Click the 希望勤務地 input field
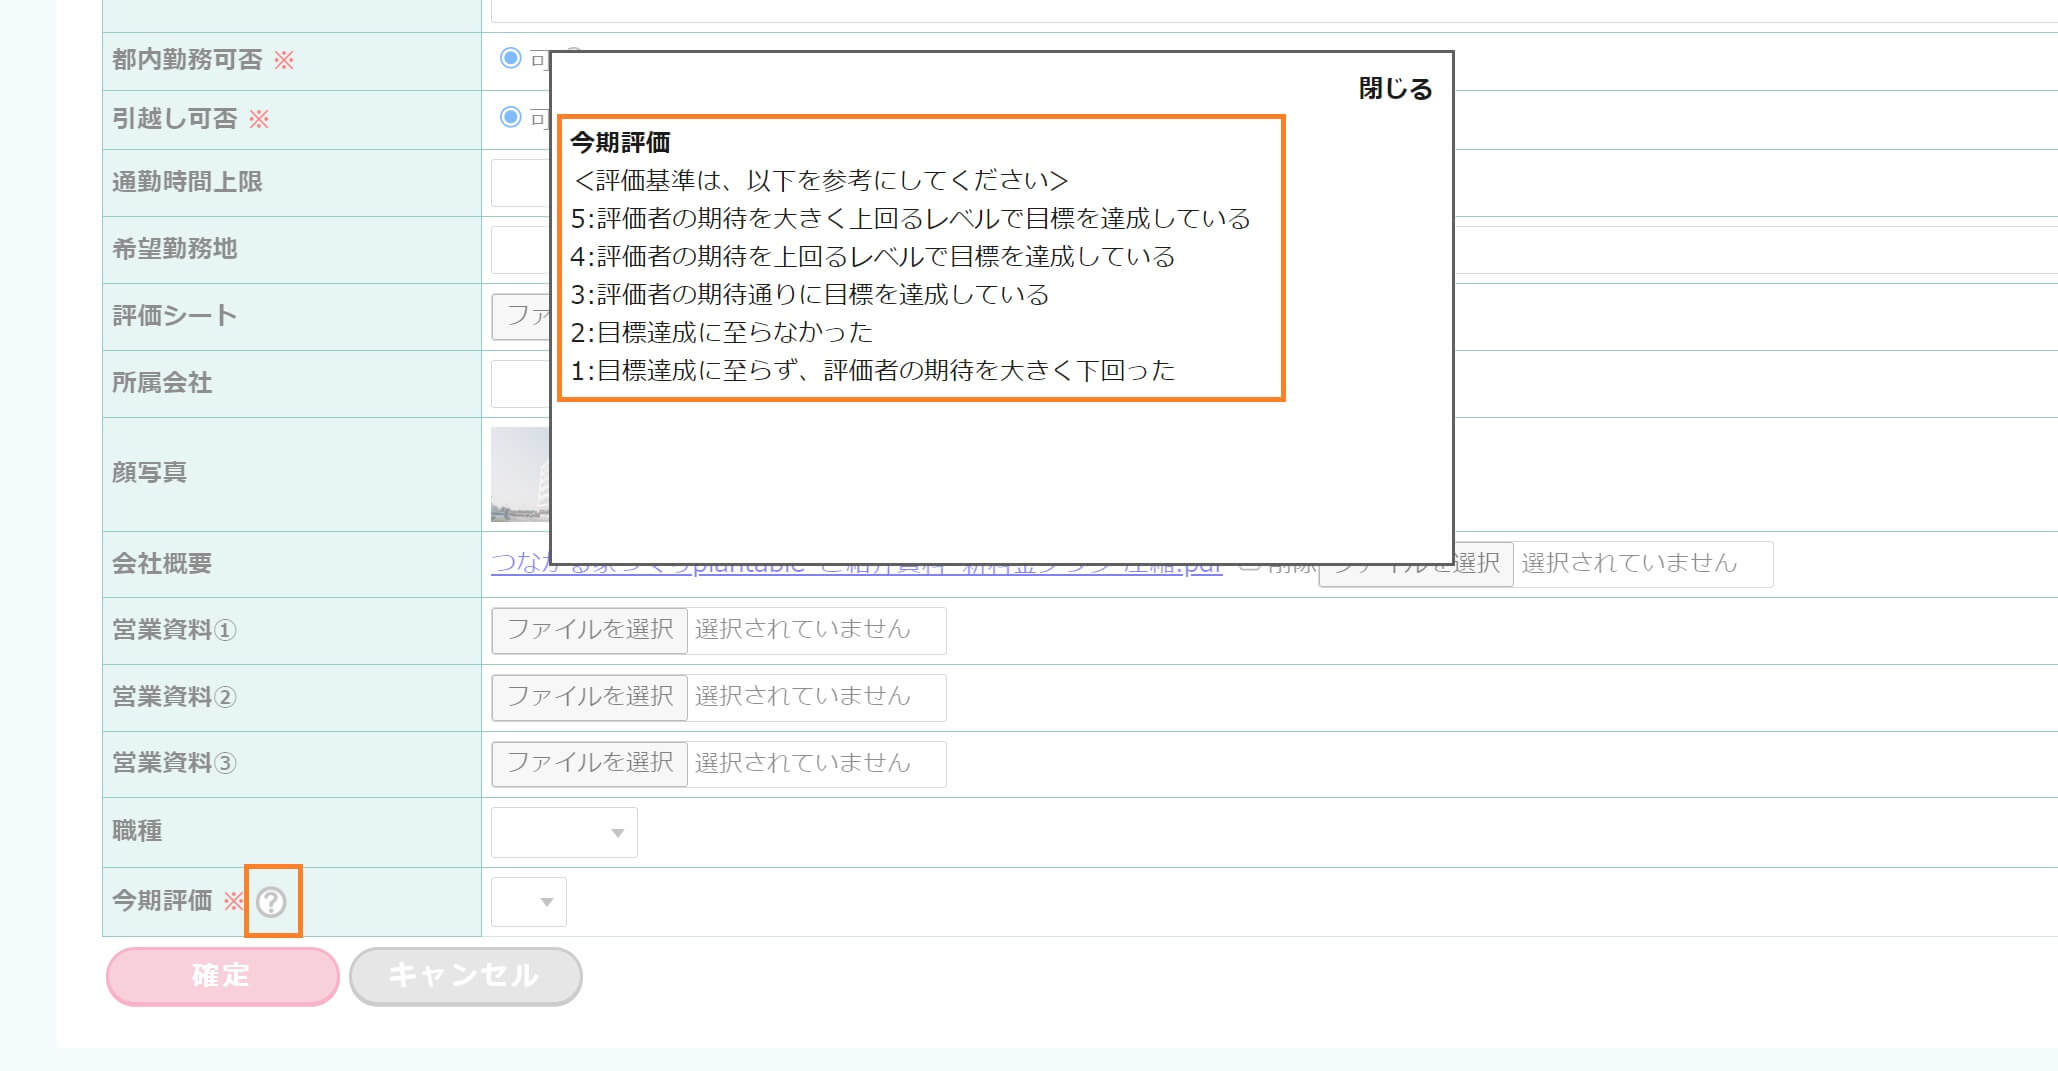 [x=520, y=250]
